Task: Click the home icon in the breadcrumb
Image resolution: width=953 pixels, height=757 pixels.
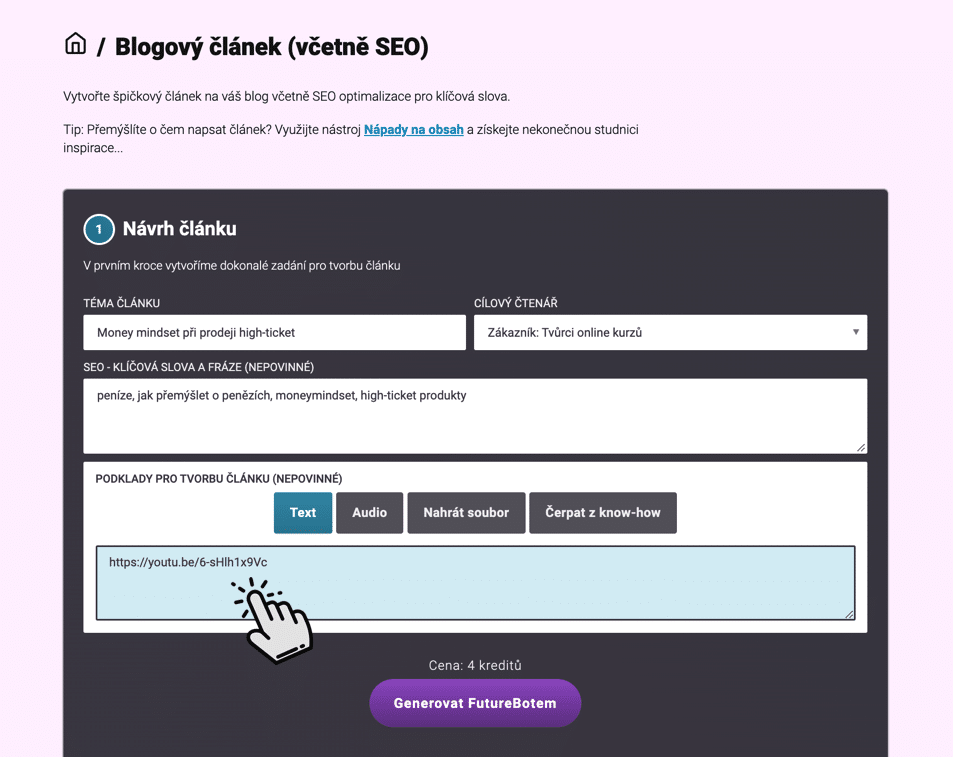Action: (x=75, y=44)
